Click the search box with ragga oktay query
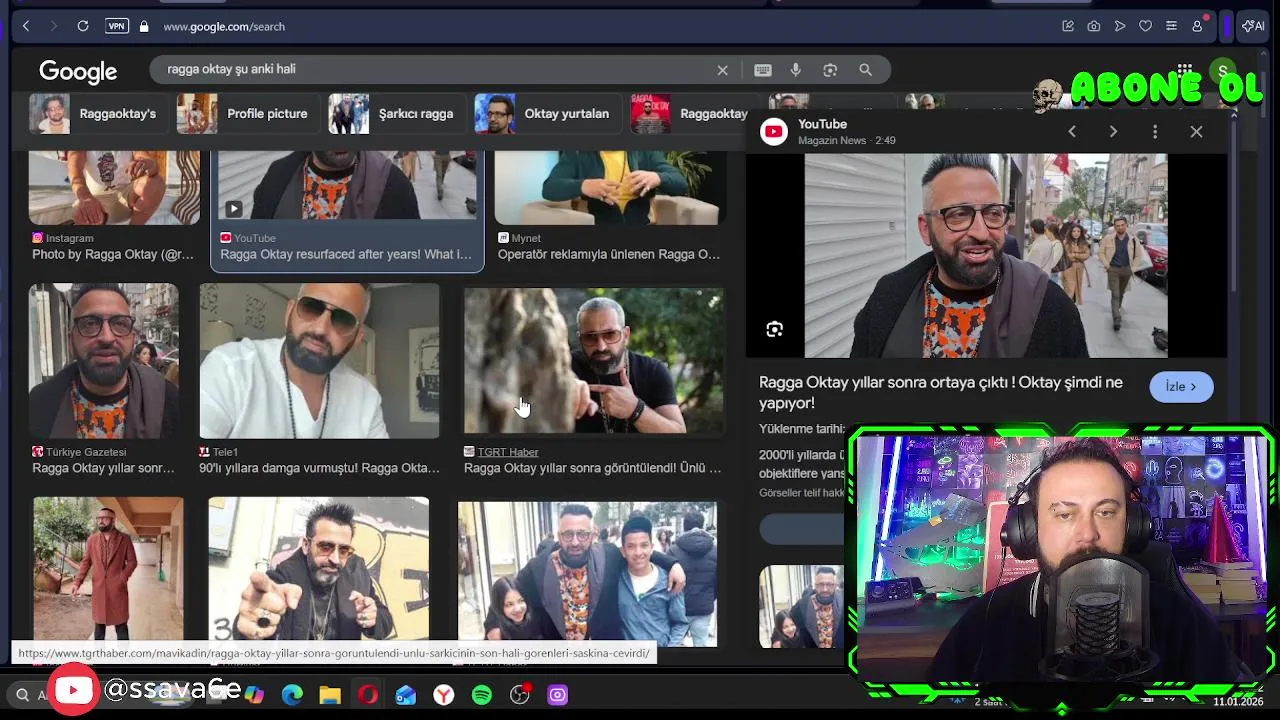Viewport: 1280px width, 720px height. point(430,69)
